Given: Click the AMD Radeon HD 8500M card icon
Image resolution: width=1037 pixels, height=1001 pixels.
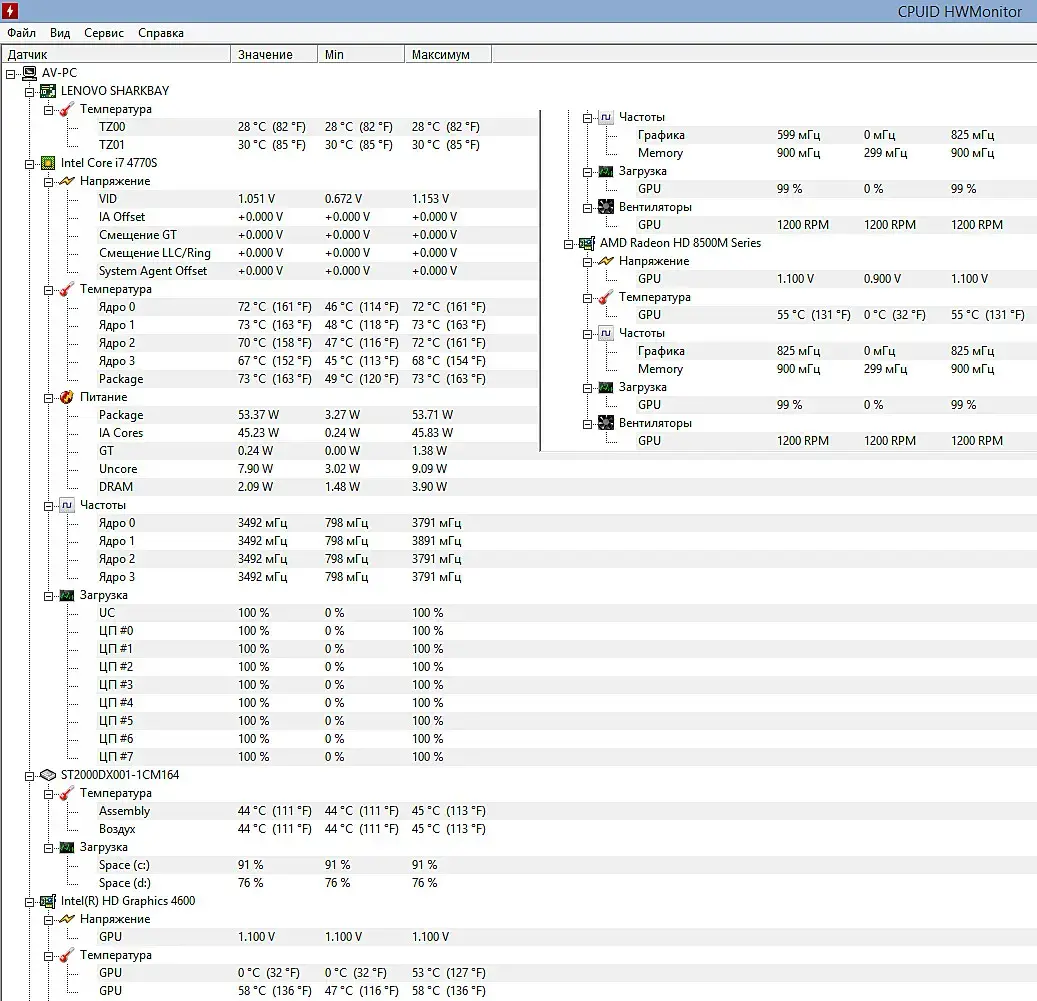Looking at the screenshot, I should (x=587, y=243).
